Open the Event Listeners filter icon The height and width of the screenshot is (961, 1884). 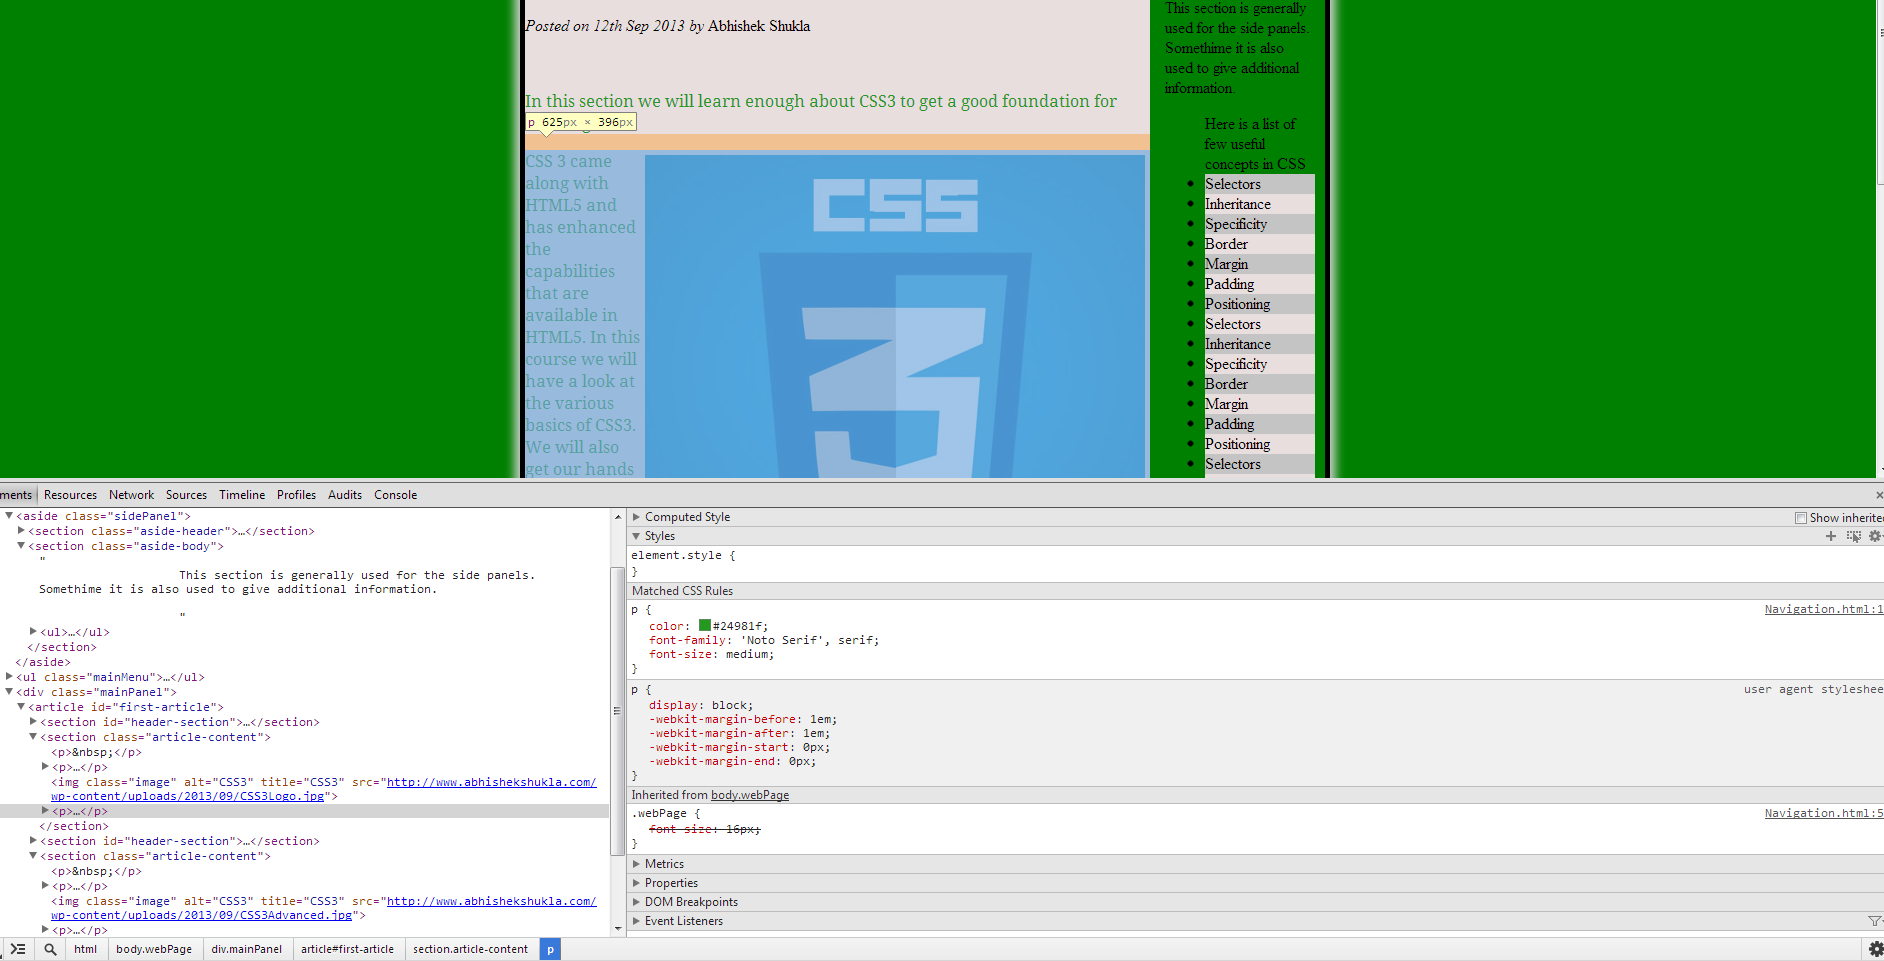(x=1874, y=921)
